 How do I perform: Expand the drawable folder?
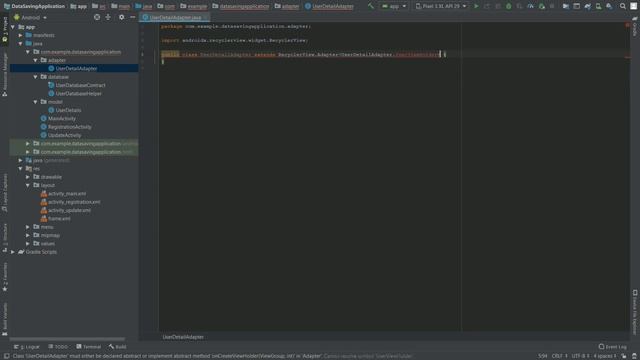[x=28, y=177]
